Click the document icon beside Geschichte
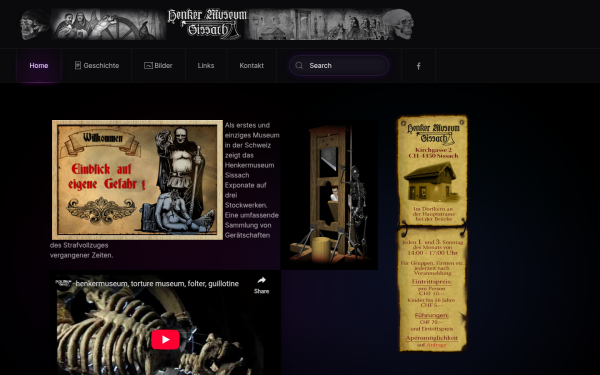Screen dimensions: 600x375 pos(78,65)
